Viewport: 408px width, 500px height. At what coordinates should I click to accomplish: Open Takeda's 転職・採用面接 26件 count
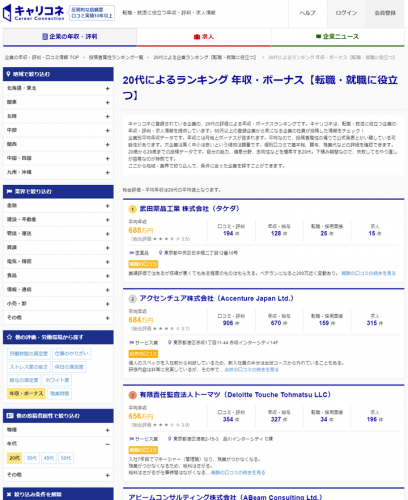[x=327, y=230]
